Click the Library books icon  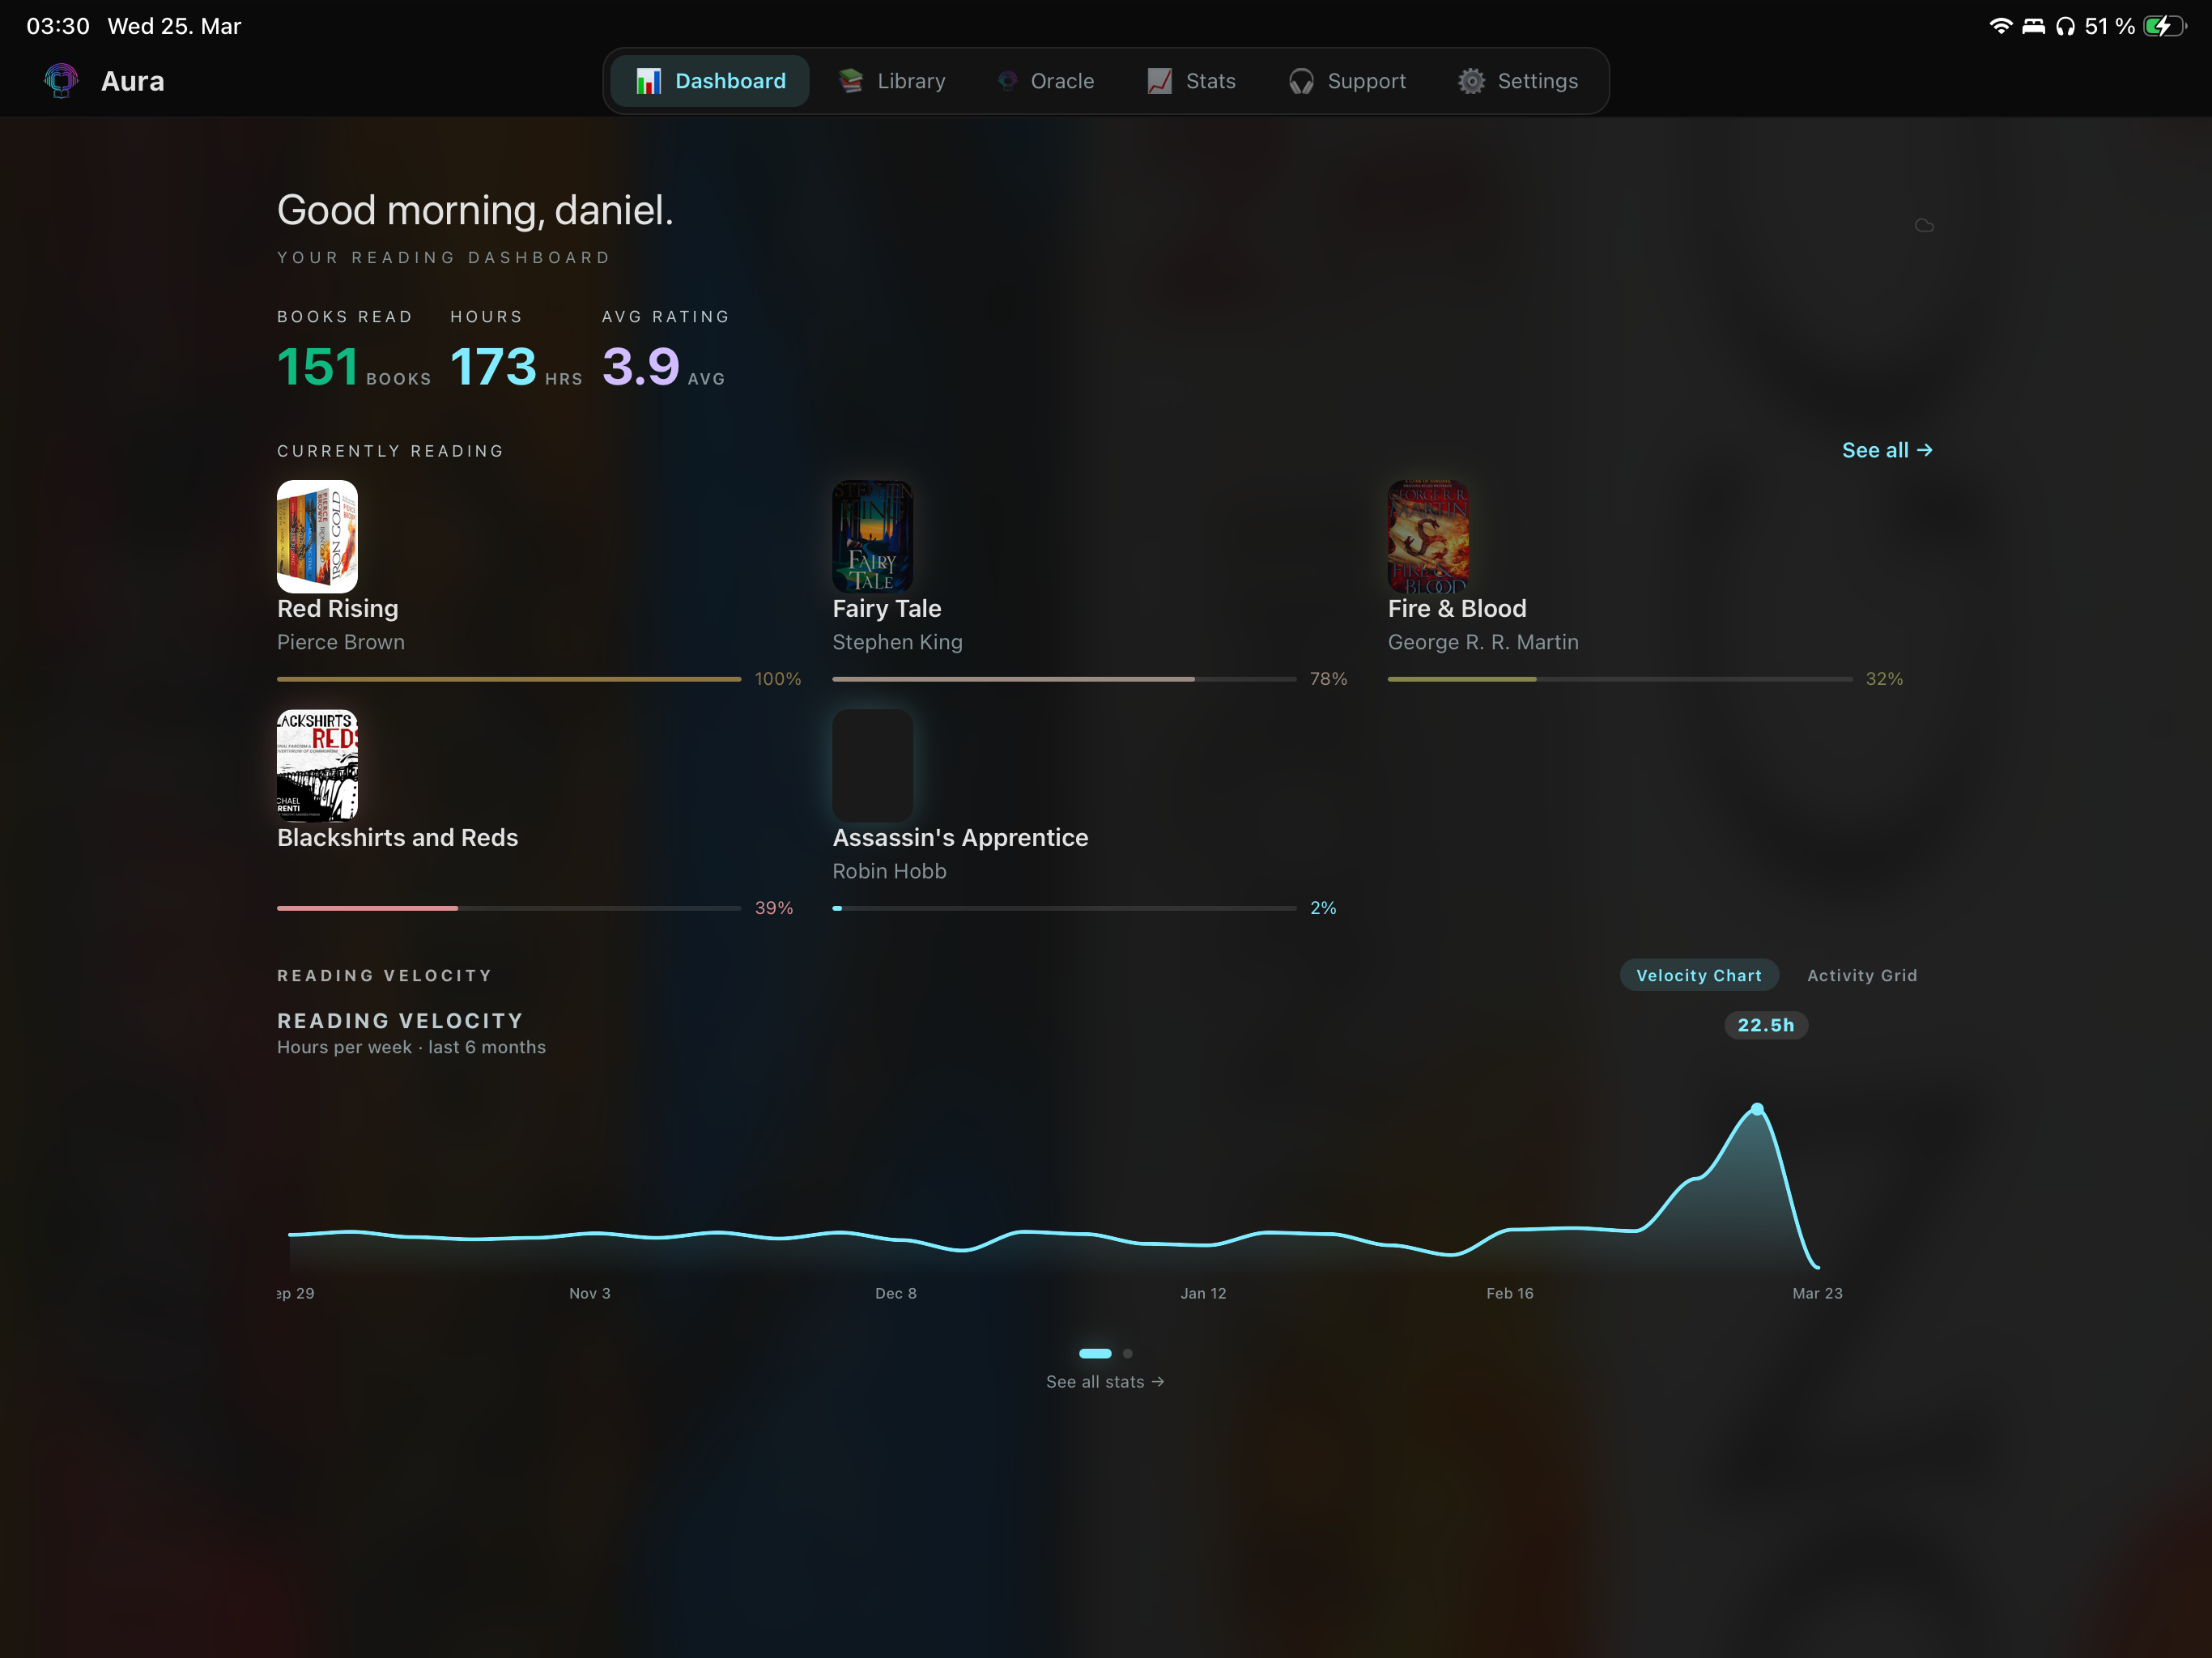click(850, 81)
